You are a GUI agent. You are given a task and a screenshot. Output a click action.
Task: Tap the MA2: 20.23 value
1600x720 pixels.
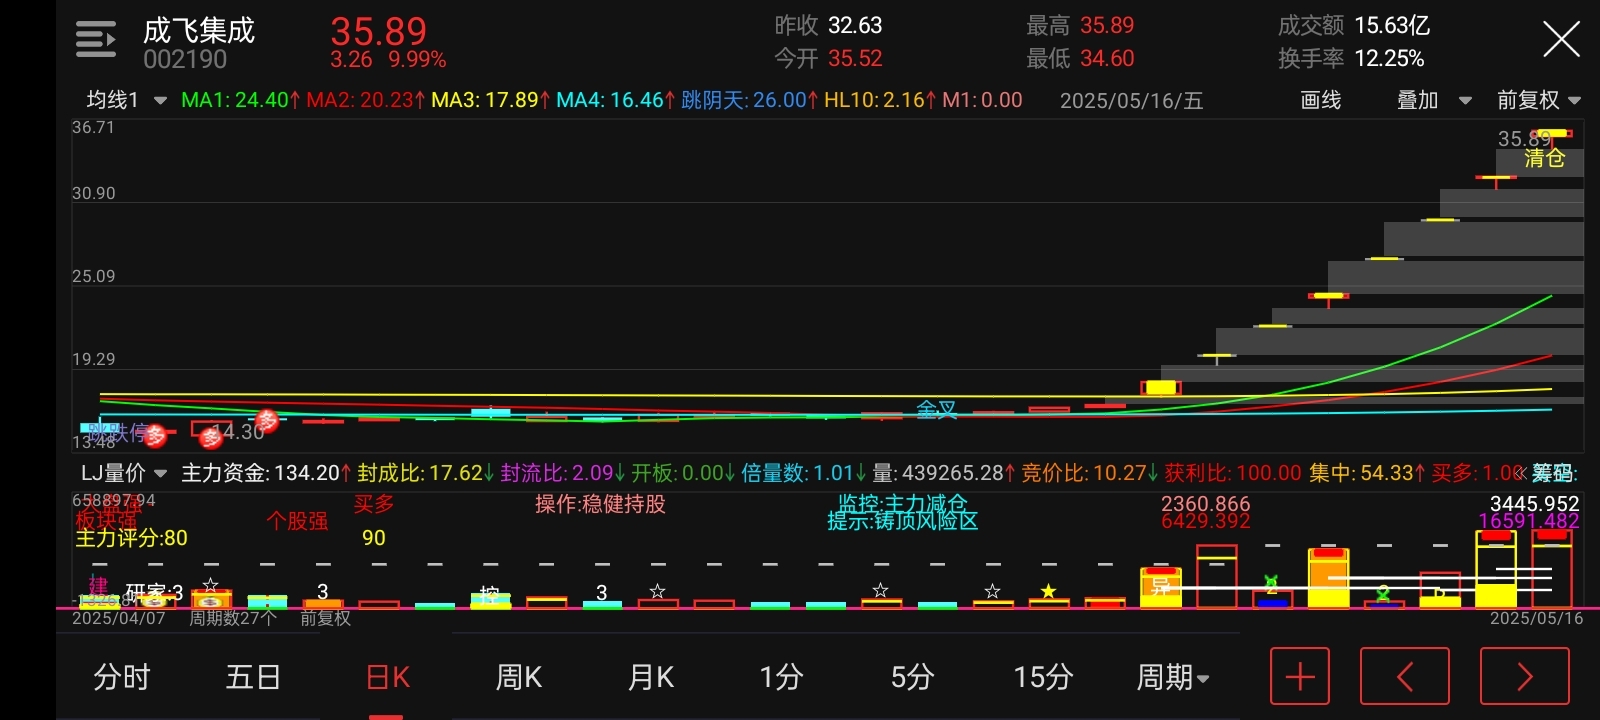366,100
